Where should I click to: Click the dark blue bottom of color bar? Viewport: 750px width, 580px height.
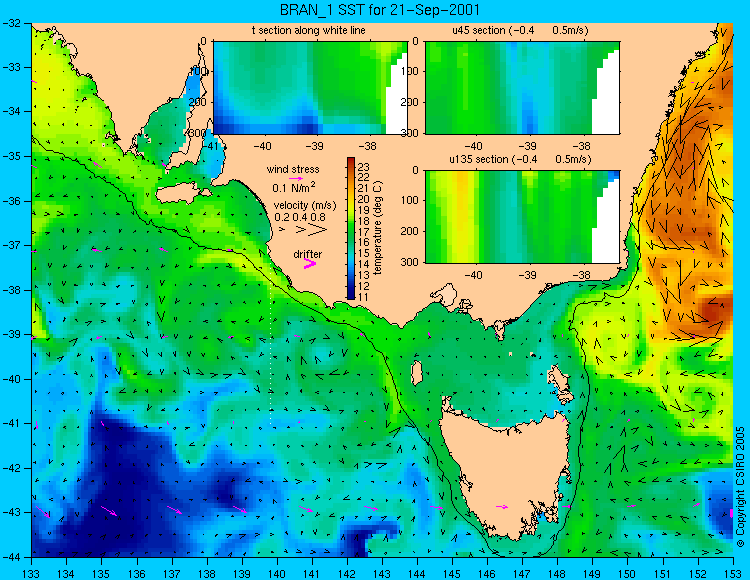pos(351,296)
